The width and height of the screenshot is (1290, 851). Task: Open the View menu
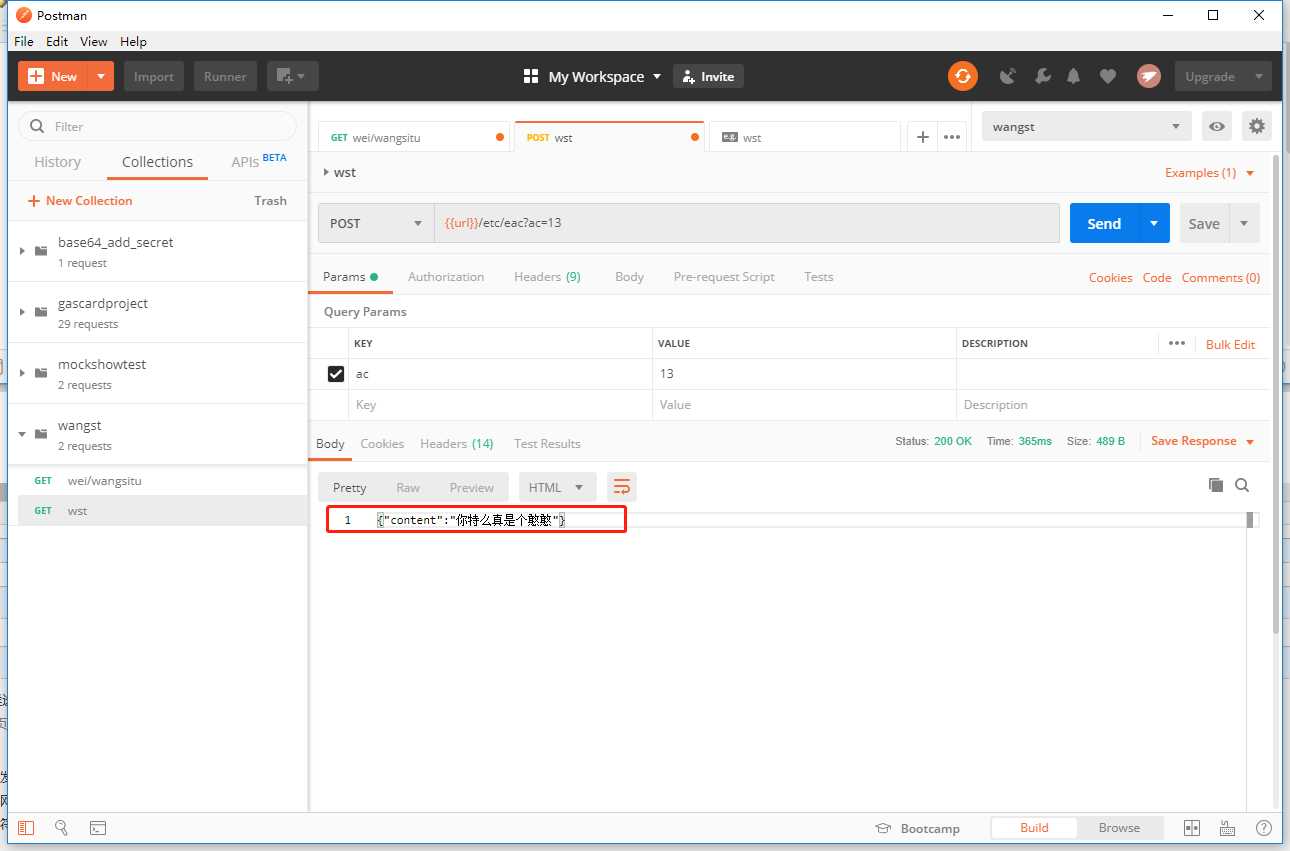coord(94,41)
